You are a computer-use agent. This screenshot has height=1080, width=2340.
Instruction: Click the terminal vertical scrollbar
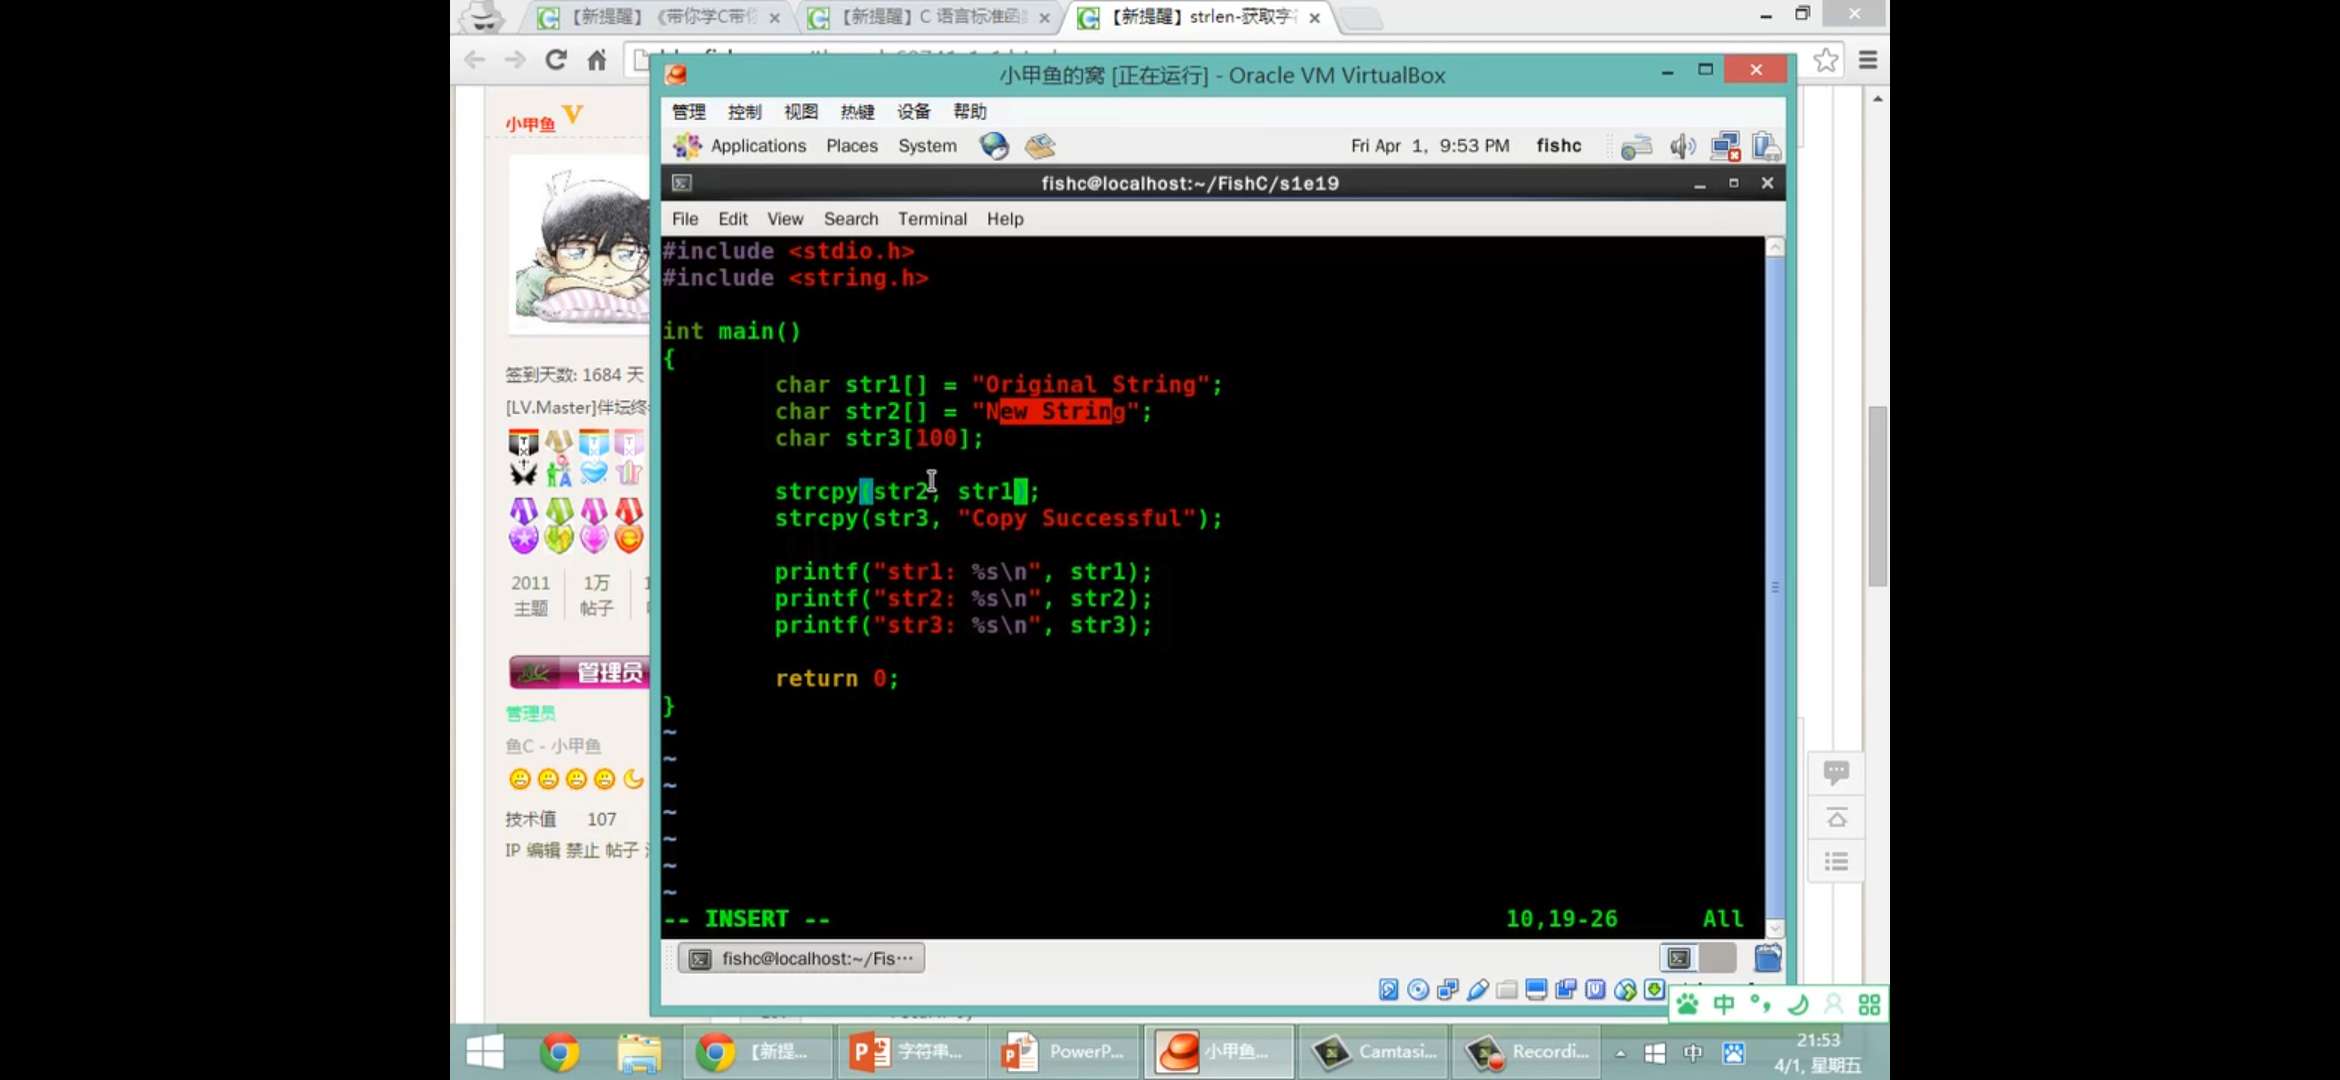point(1775,588)
